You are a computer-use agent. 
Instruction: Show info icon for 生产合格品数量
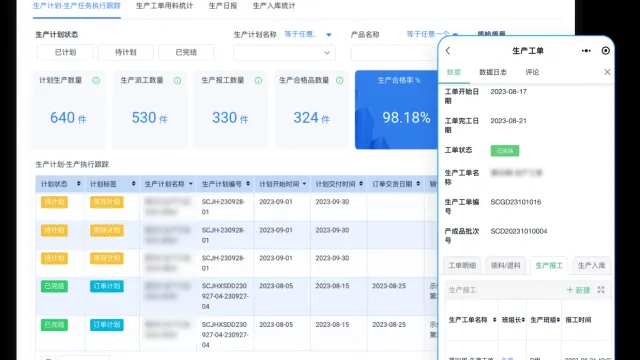pos(340,80)
